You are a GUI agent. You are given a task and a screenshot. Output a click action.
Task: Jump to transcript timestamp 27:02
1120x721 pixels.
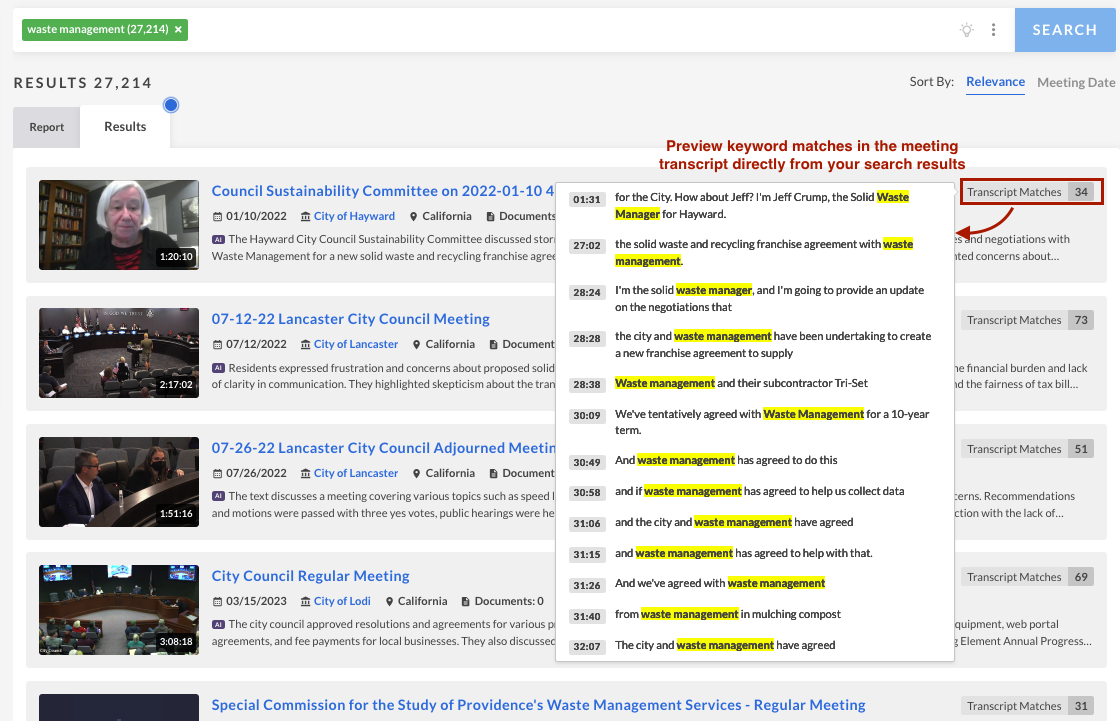(x=586, y=245)
